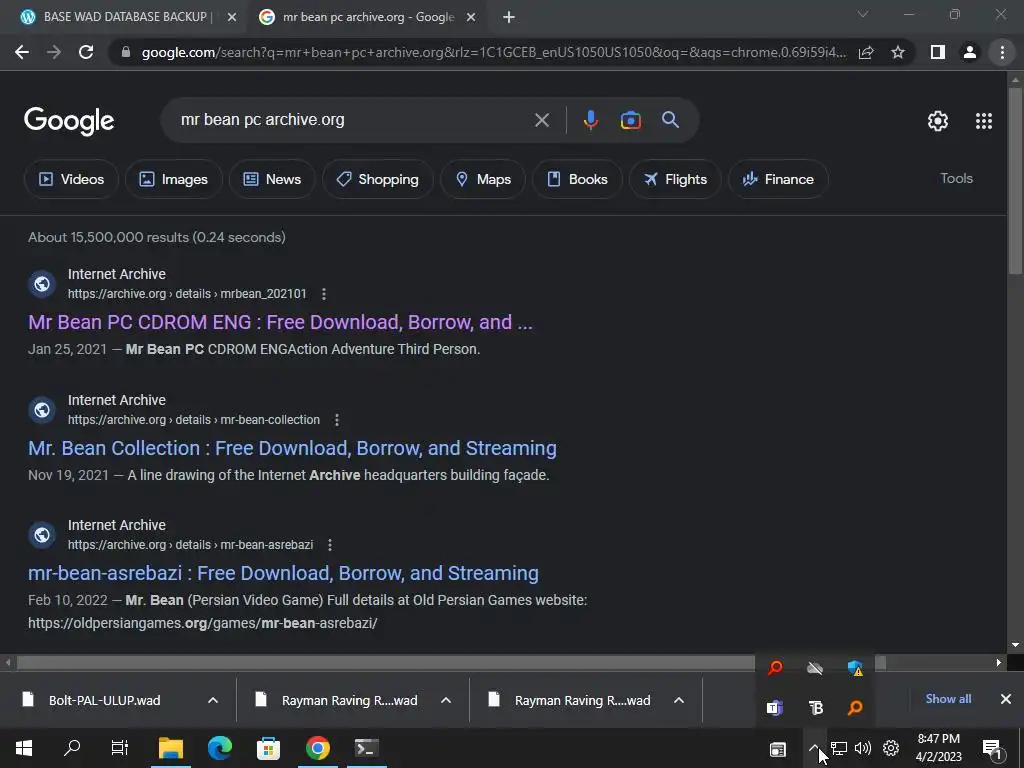Open the volume control in the taskbar

(x=863, y=748)
